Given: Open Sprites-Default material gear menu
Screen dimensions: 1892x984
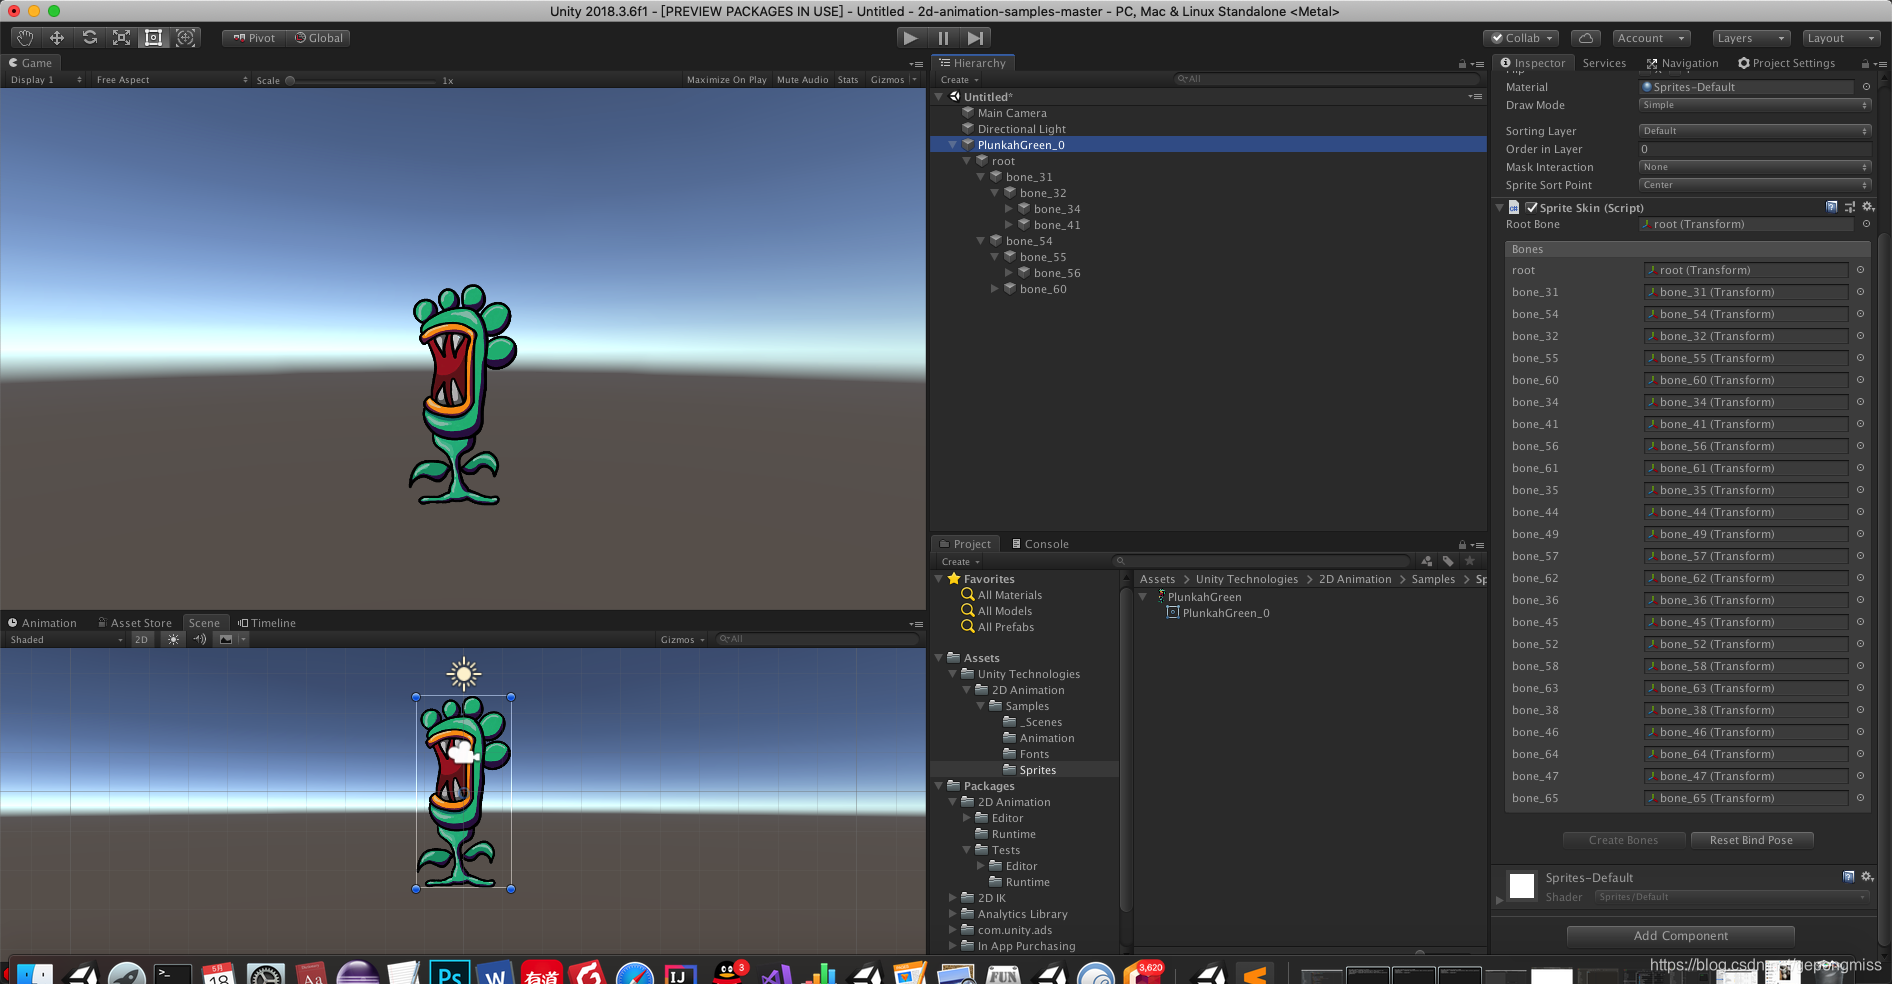Looking at the screenshot, I should tap(1867, 877).
